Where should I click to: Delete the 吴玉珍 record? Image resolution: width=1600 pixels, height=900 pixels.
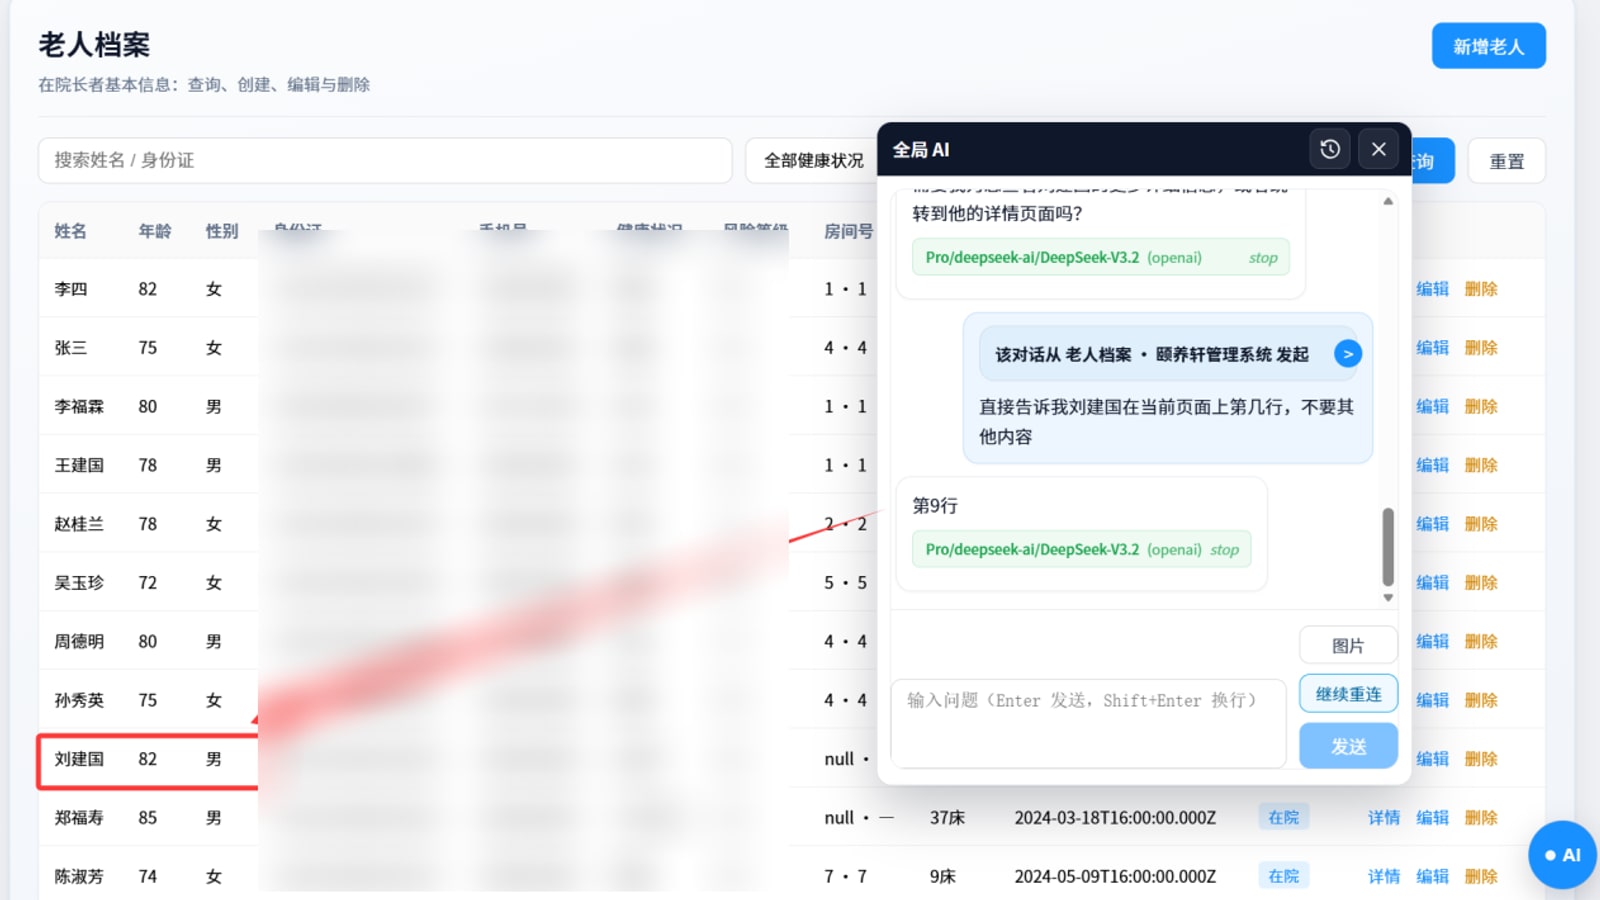point(1481,583)
